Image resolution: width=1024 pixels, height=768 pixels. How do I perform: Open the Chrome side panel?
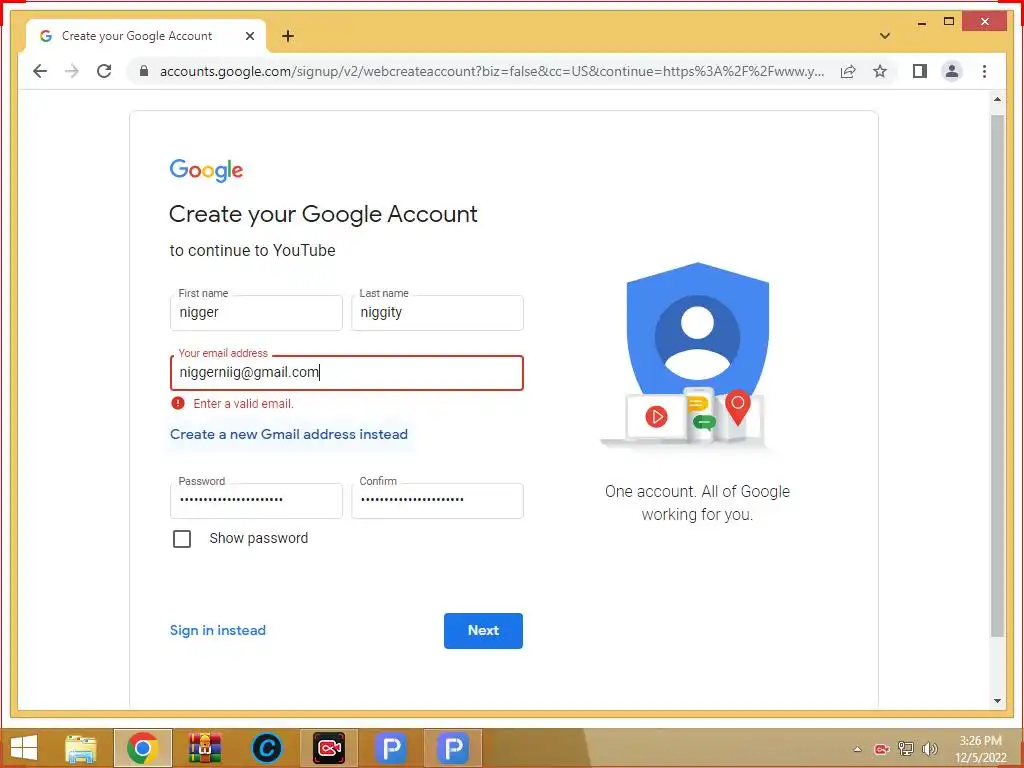tap(920, 71)
